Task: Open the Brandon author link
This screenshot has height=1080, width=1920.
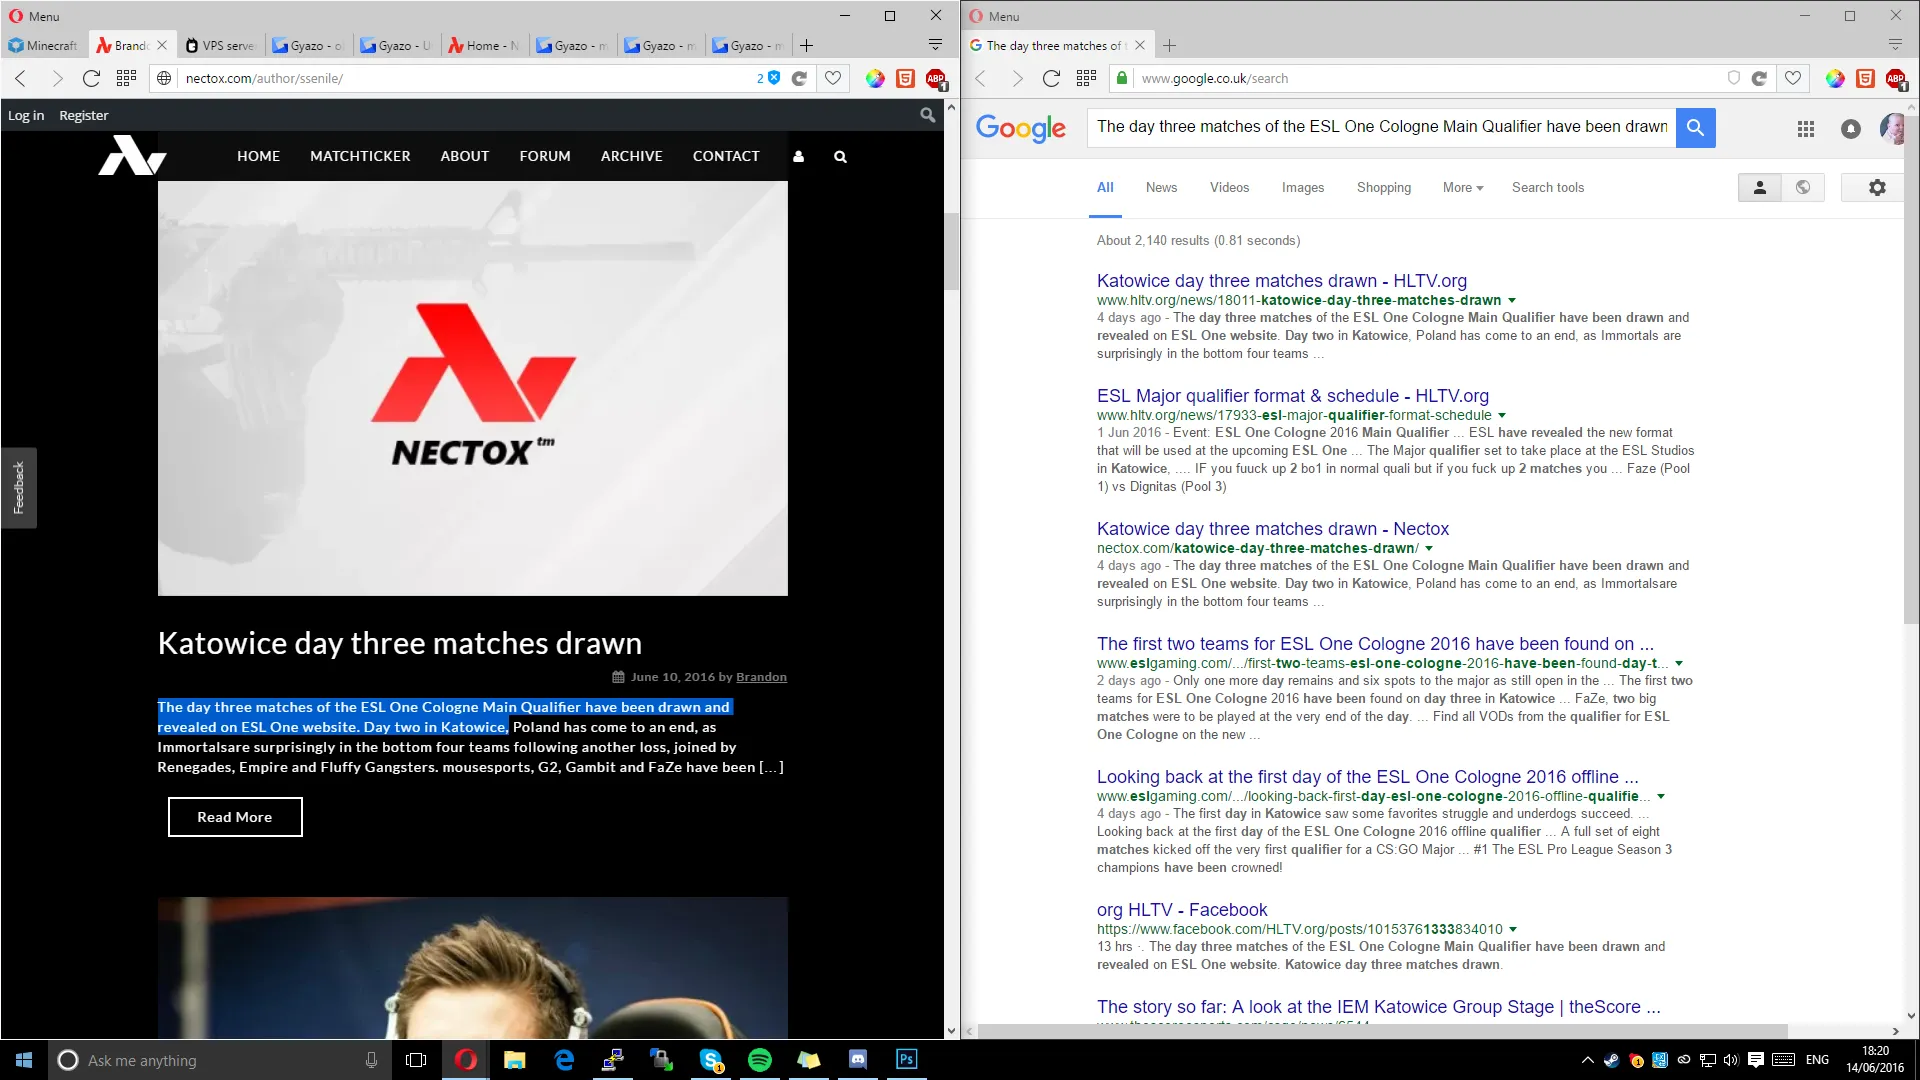Action: pyautogui.click(x=761, y=677)
